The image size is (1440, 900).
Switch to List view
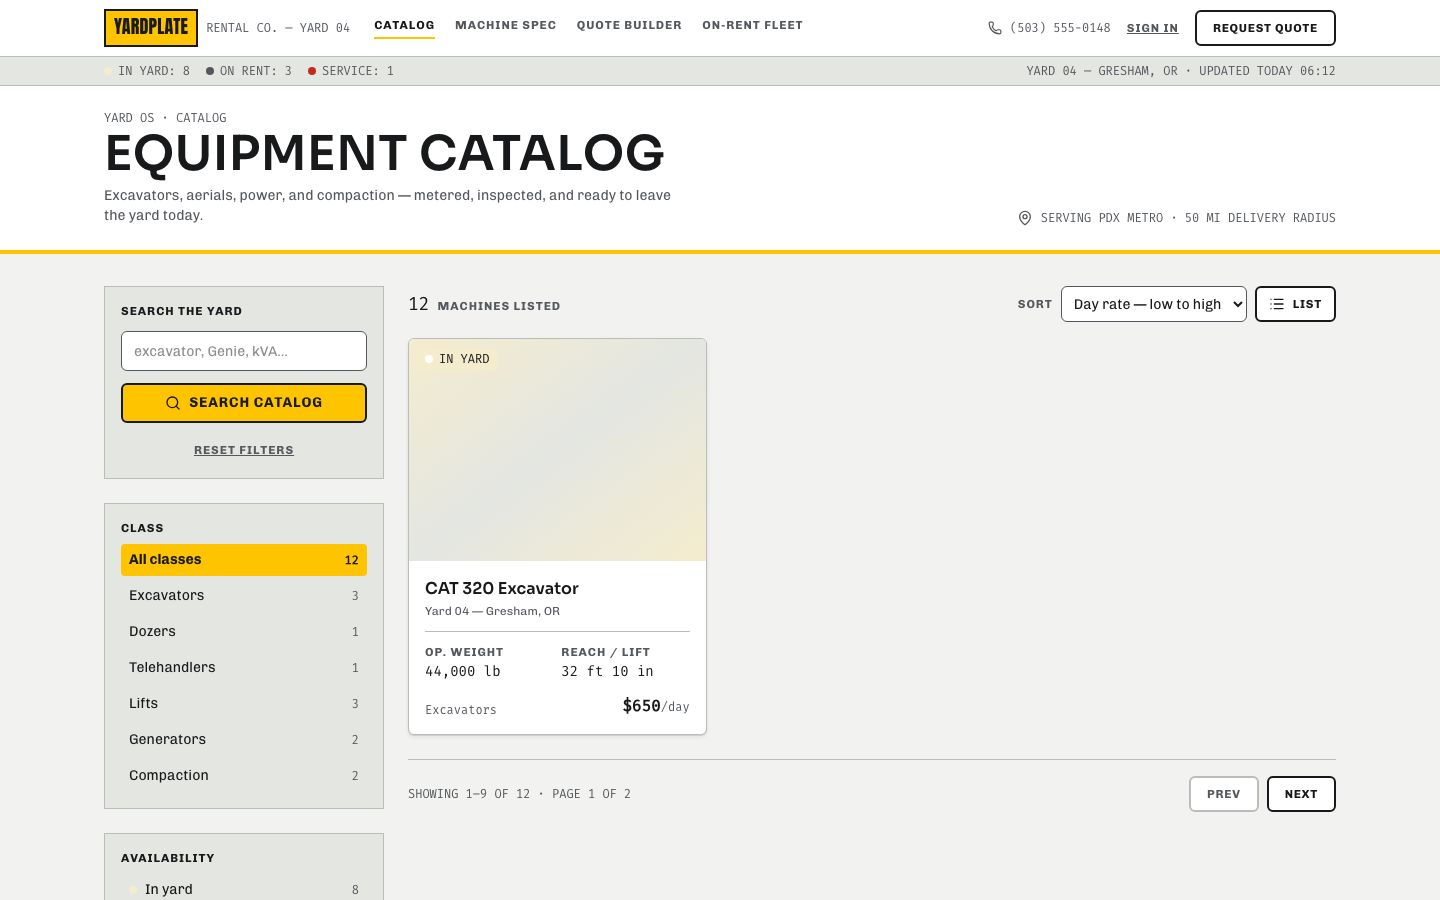[x=1295, y=304]
